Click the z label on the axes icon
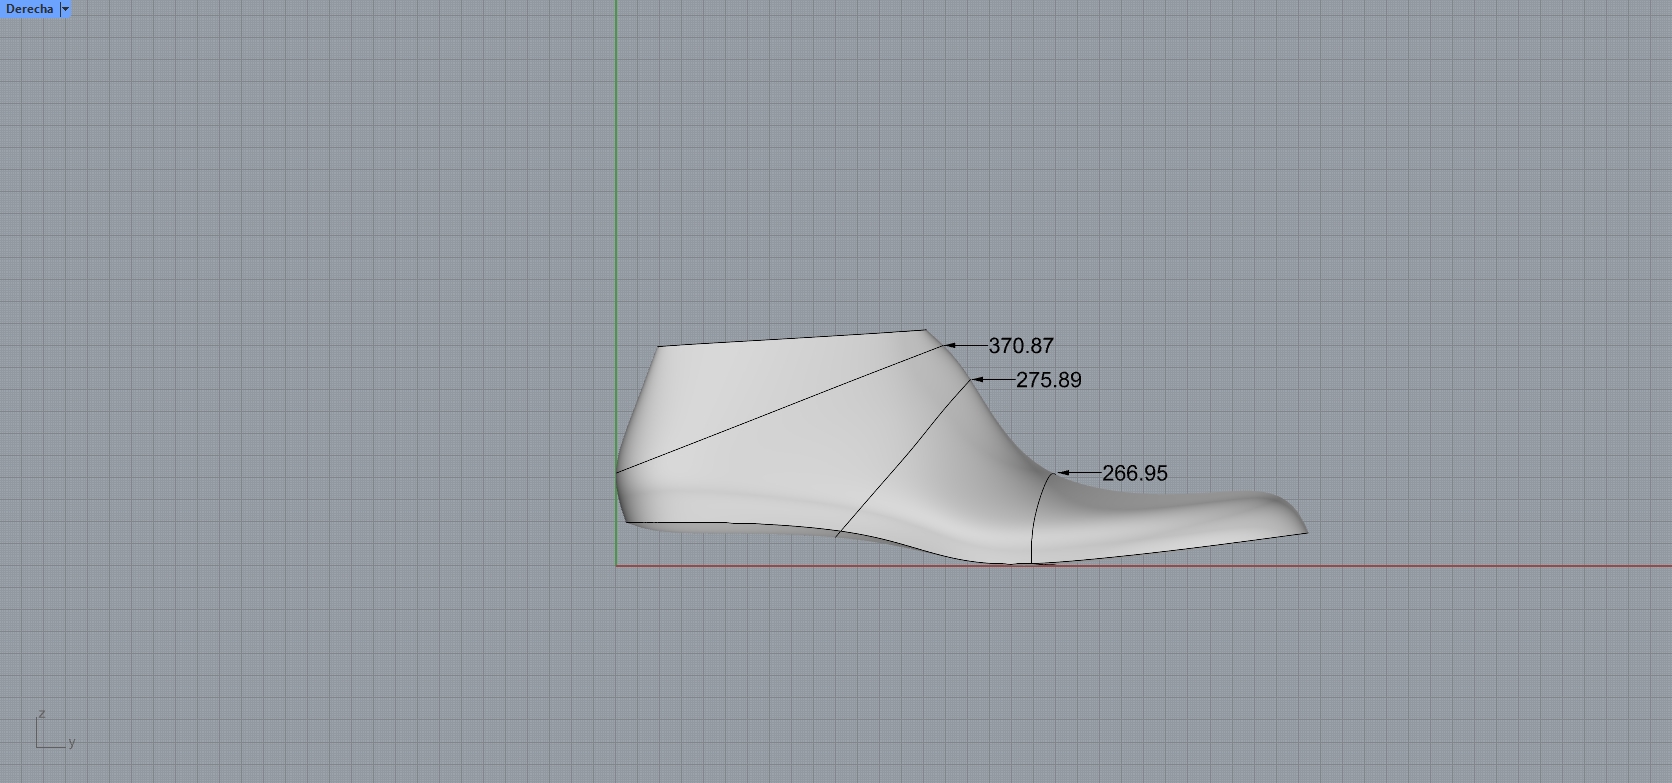1672x783 pixels. click(x=41, y=714)
